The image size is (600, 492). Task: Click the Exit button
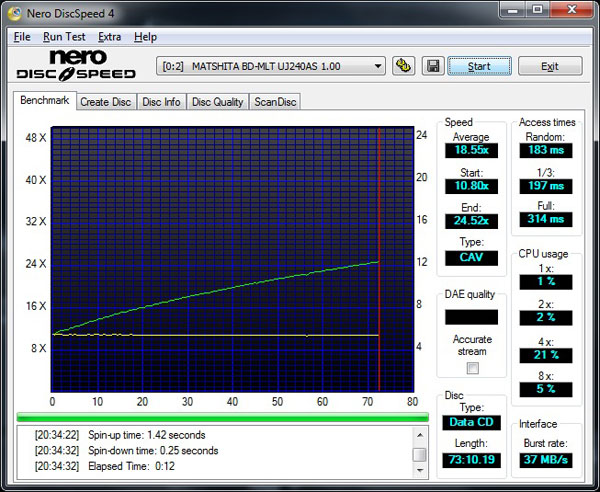coord(549,66)
